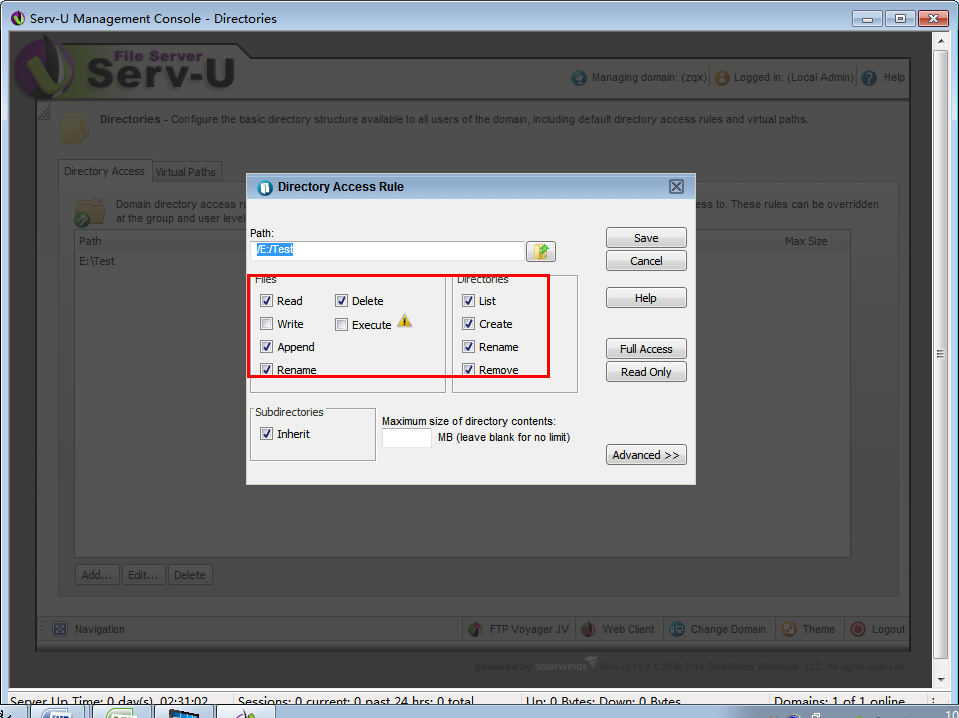The image size is (959, 718).
Task: Click the Help question mark icon
Action: coord(868,78)
